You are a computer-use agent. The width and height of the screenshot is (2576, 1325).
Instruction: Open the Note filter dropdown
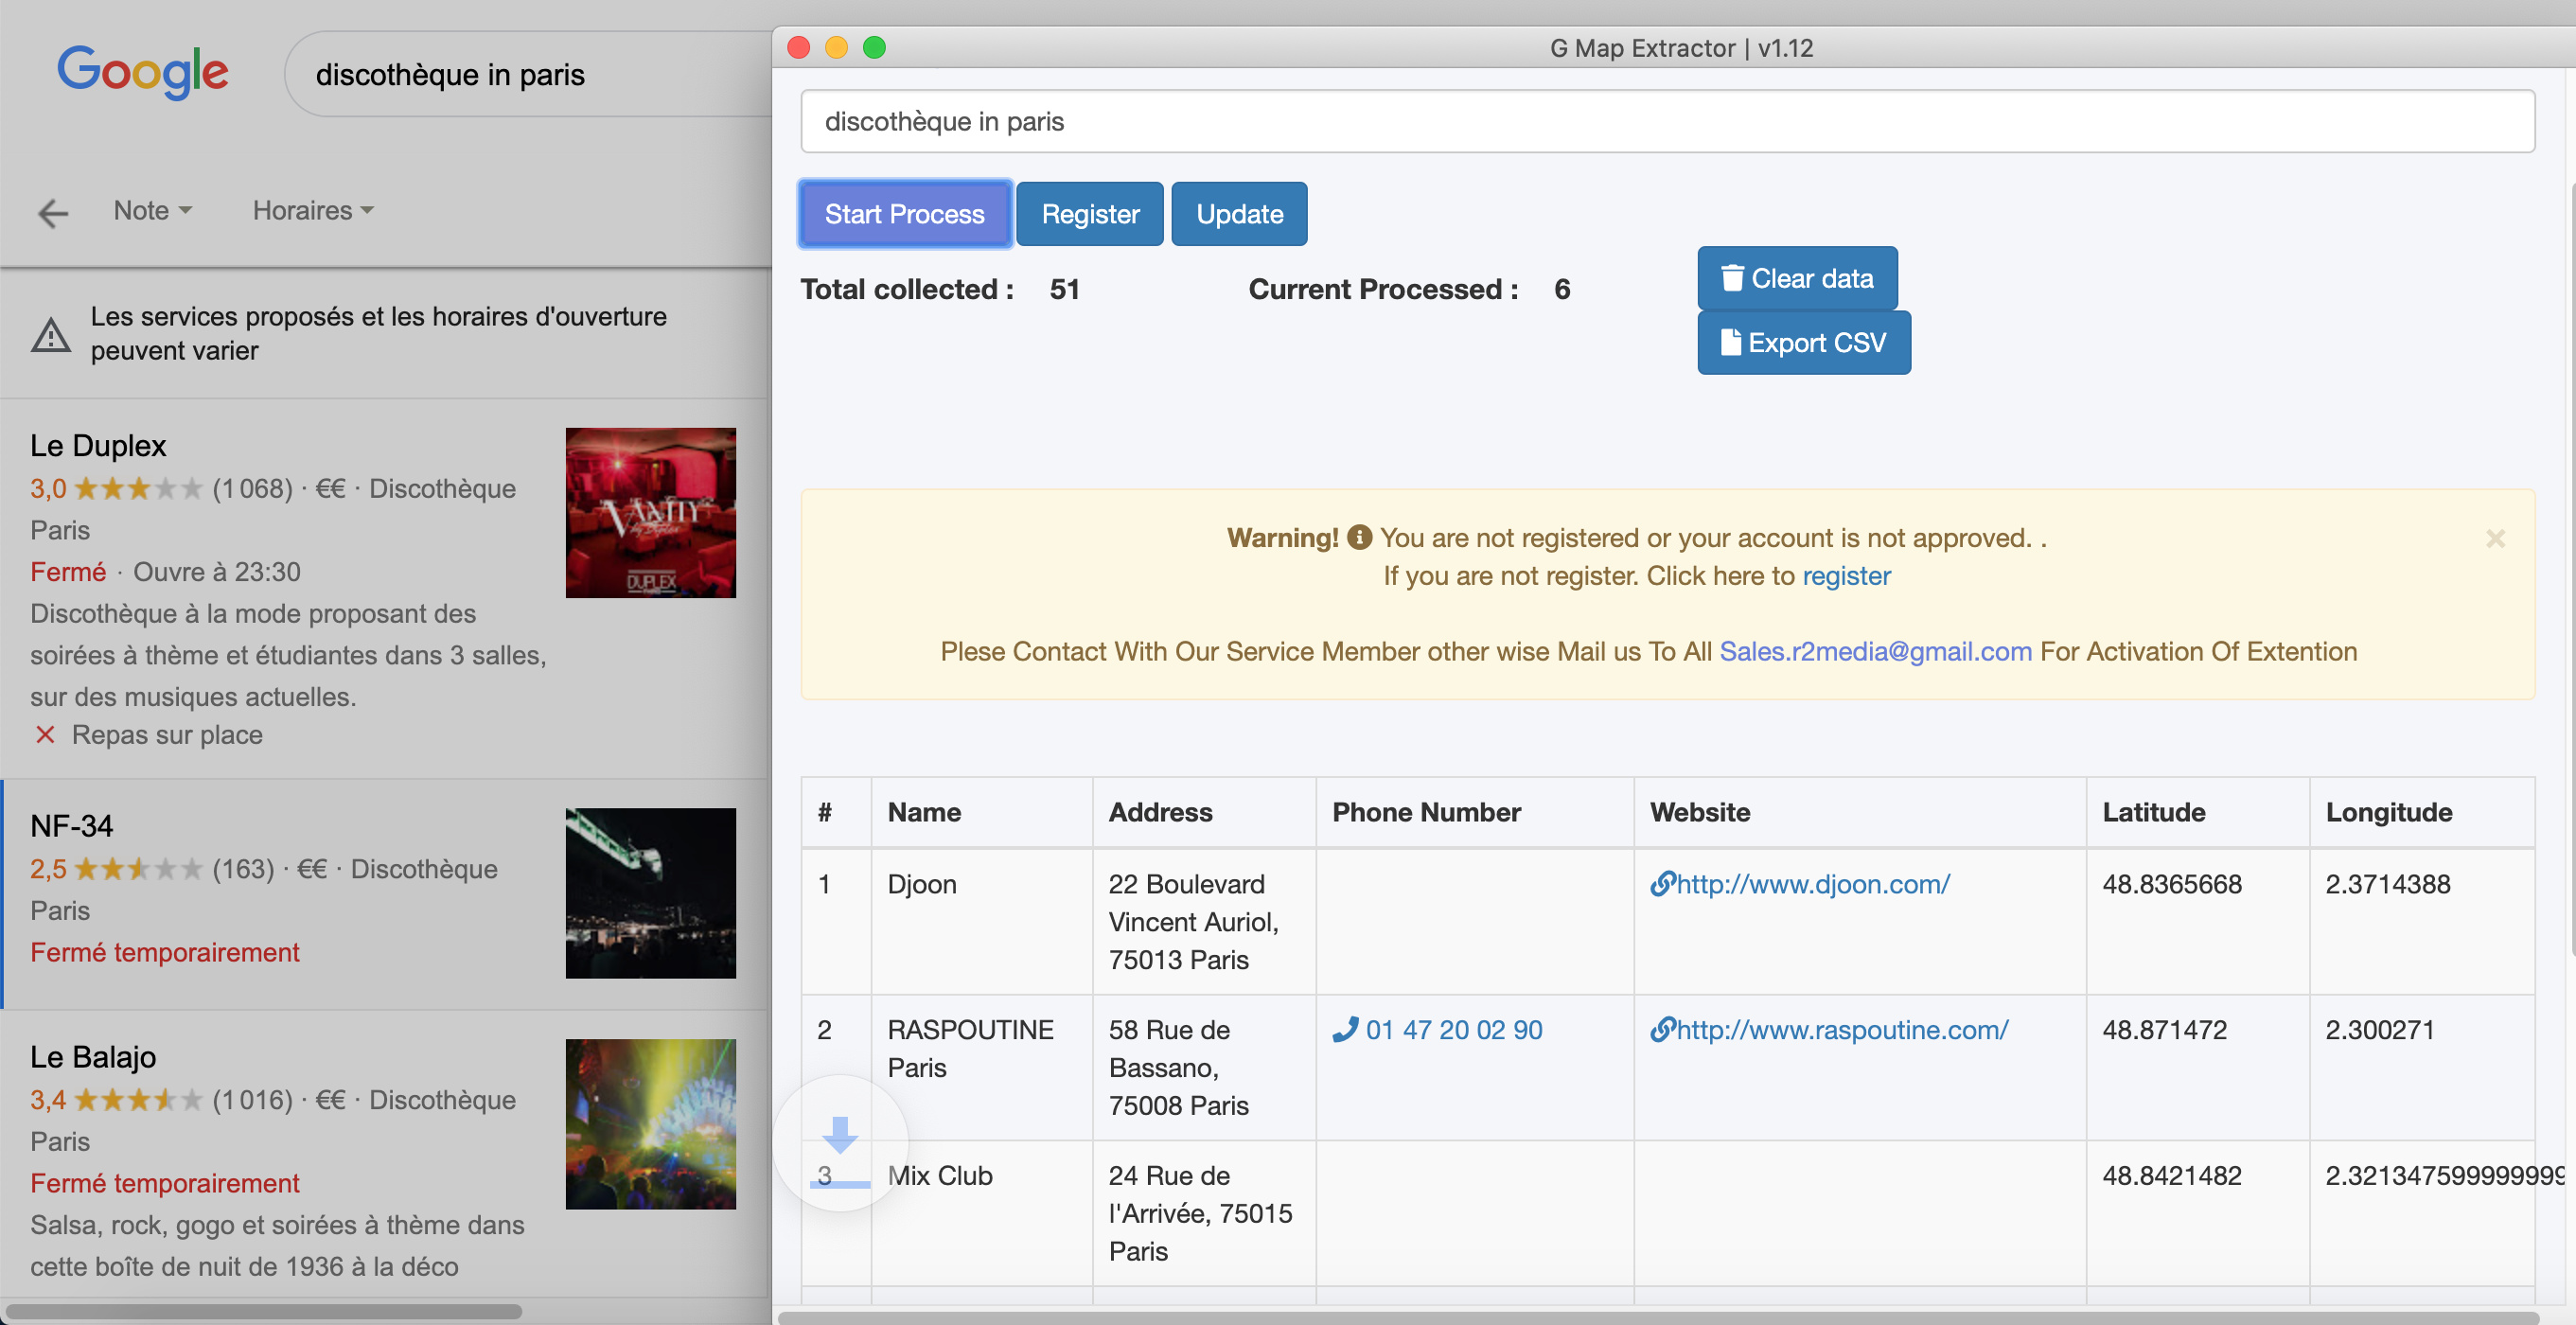coord(152,210)
